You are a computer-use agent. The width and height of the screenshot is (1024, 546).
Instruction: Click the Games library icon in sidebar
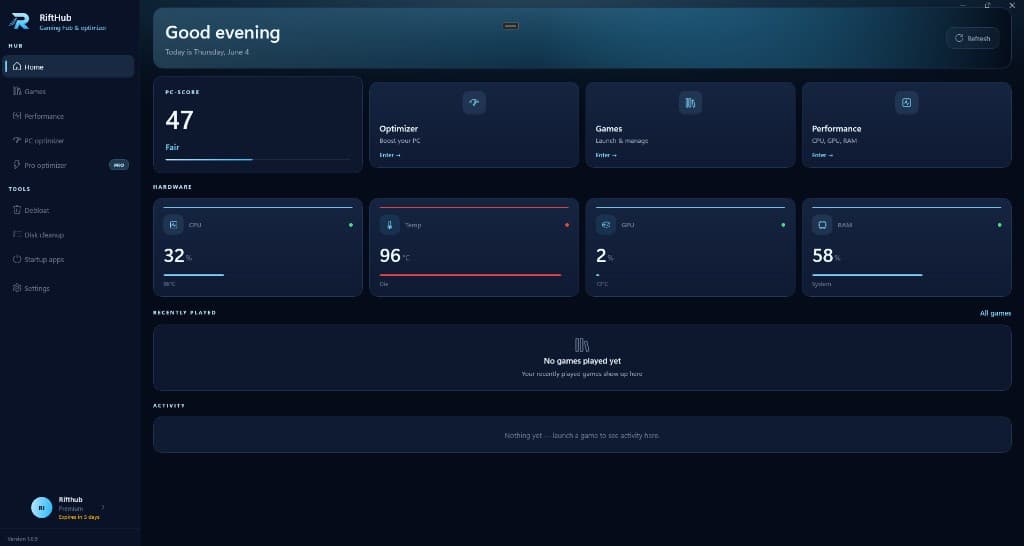tap(17, 91)
